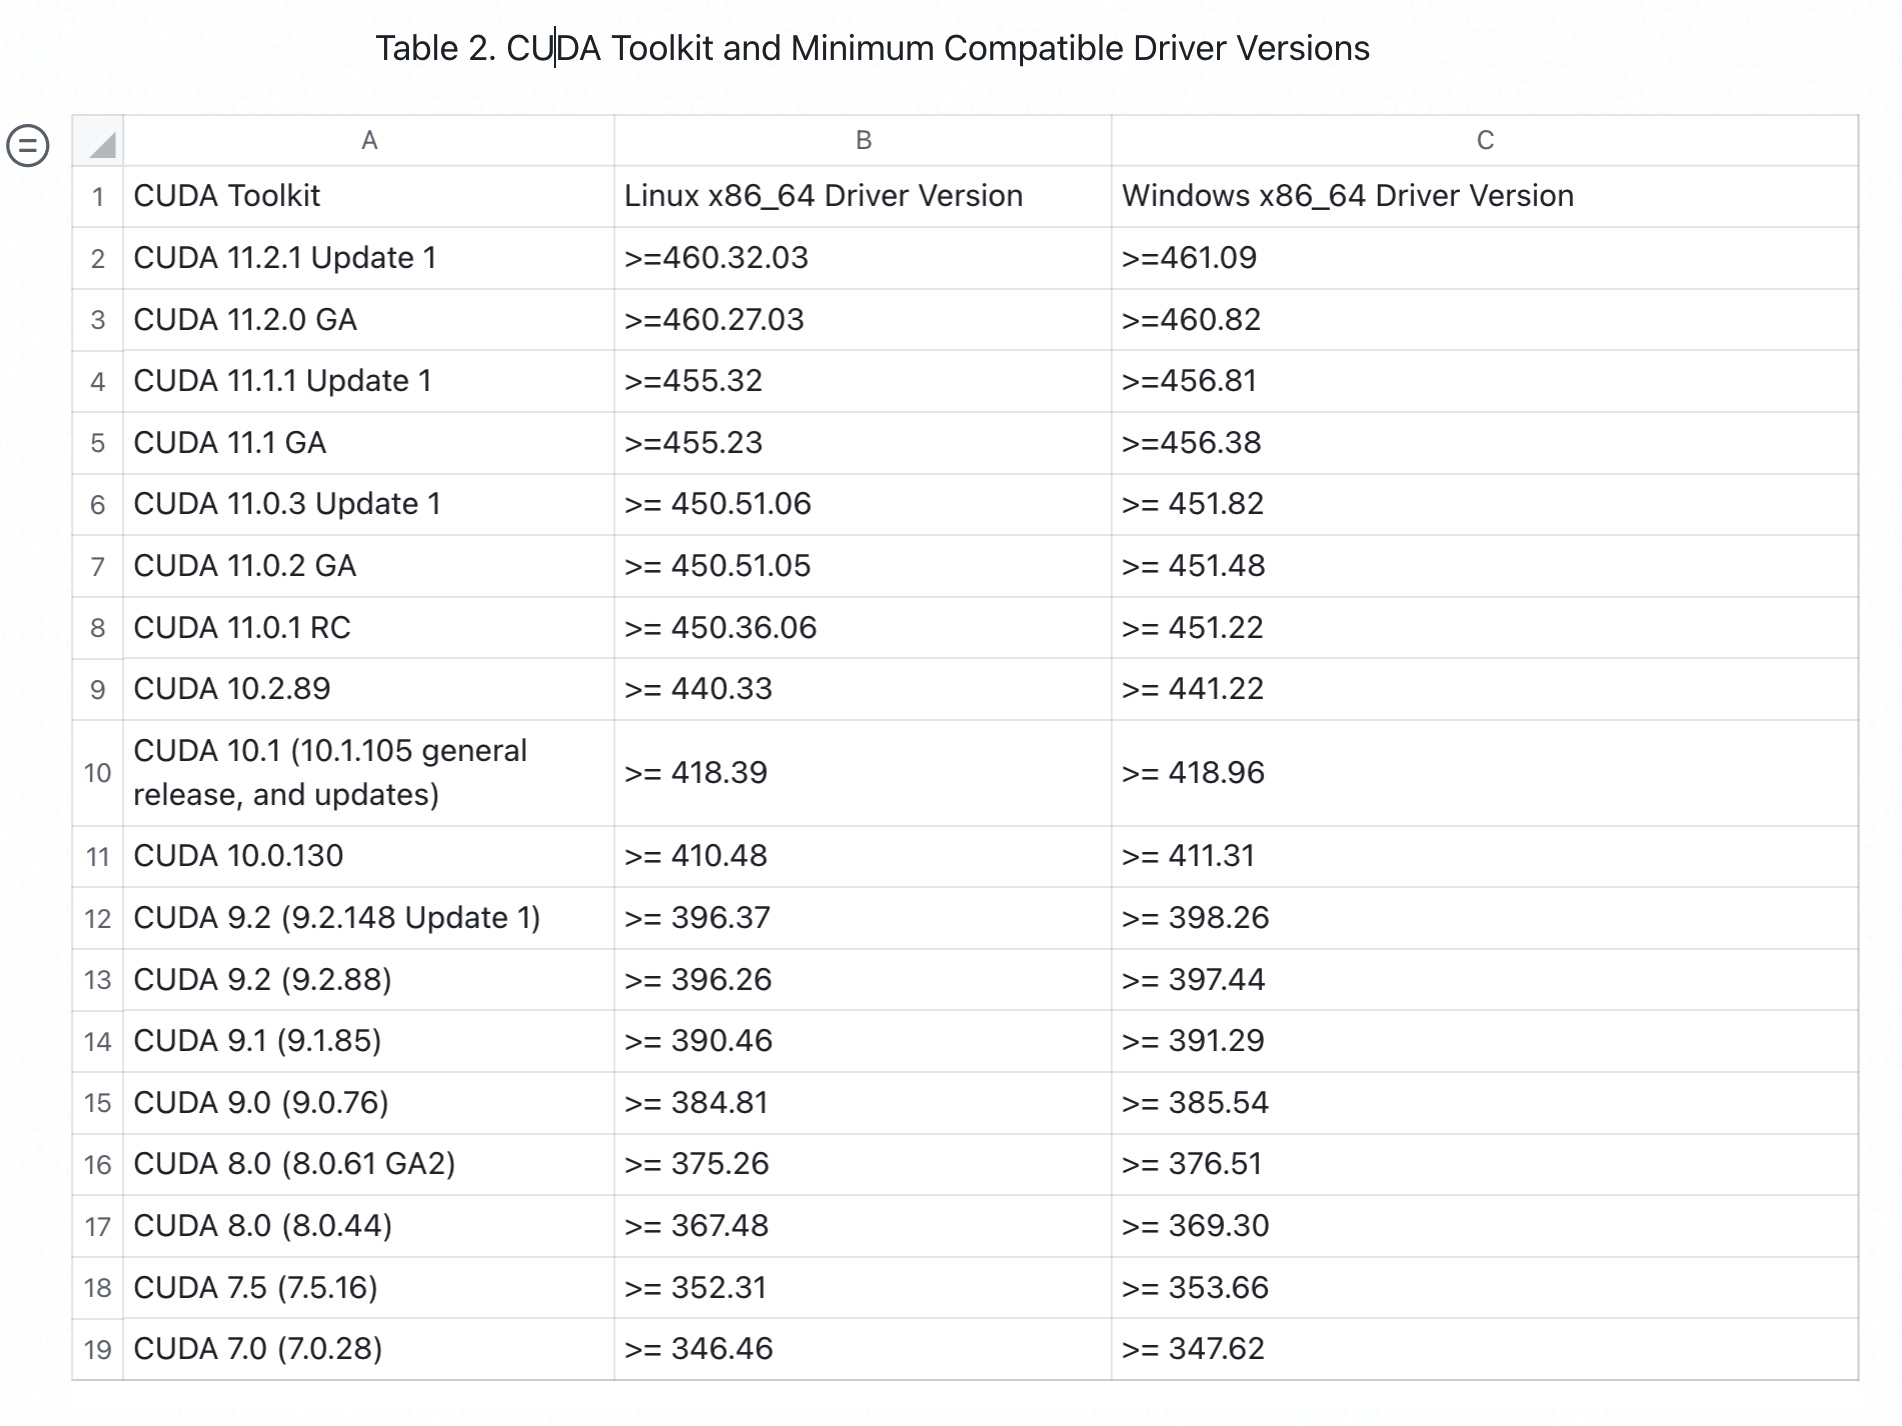Select row 1 header
Image resolution: width=1902 pixels, height=1426 pixels.
(x=97, y=197)
